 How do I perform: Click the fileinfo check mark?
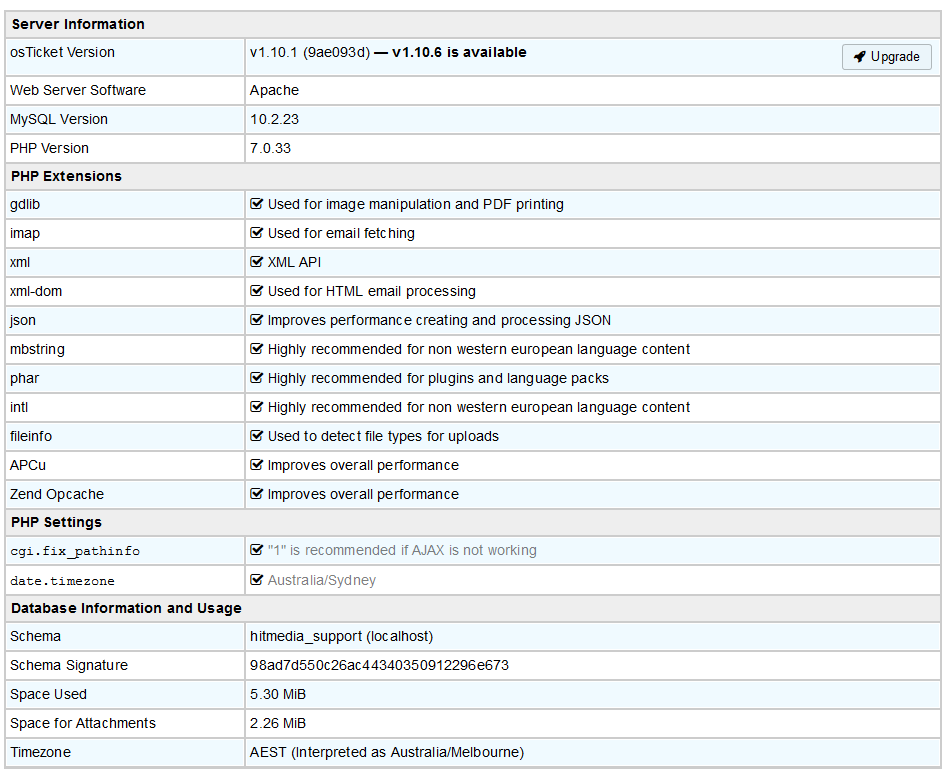click(x=257, y=436)
